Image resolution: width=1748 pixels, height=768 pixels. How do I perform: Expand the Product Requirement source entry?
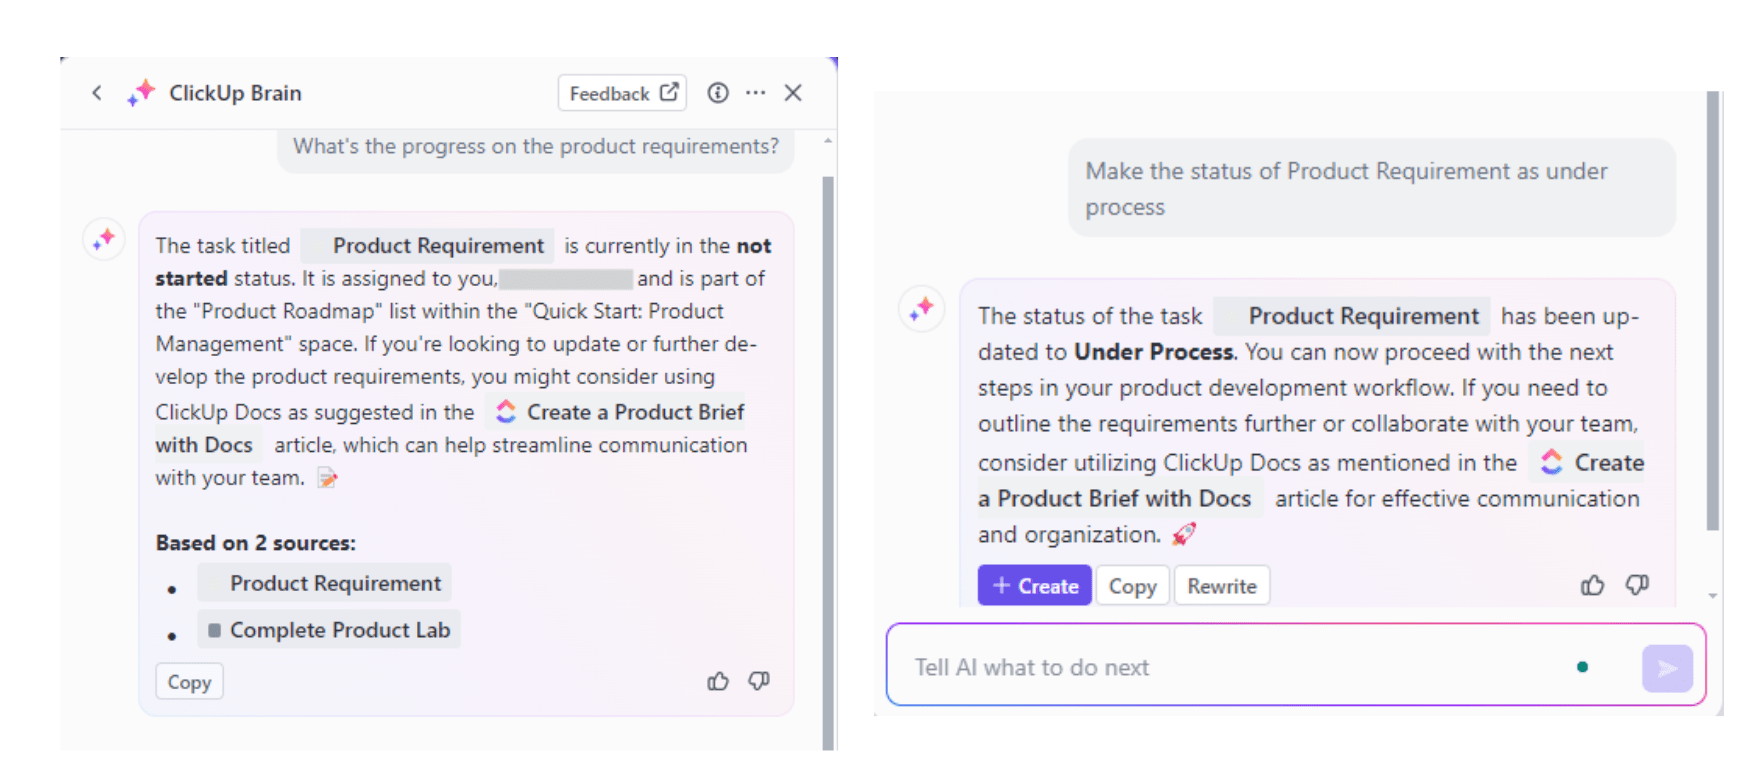click(x=334, y=583)
